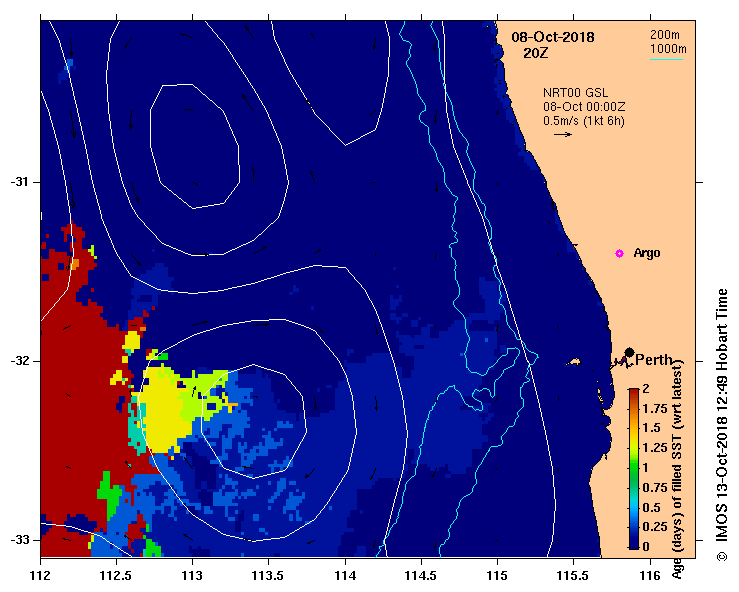Click the colorbar tick label '1.5'

pos(652,428)
